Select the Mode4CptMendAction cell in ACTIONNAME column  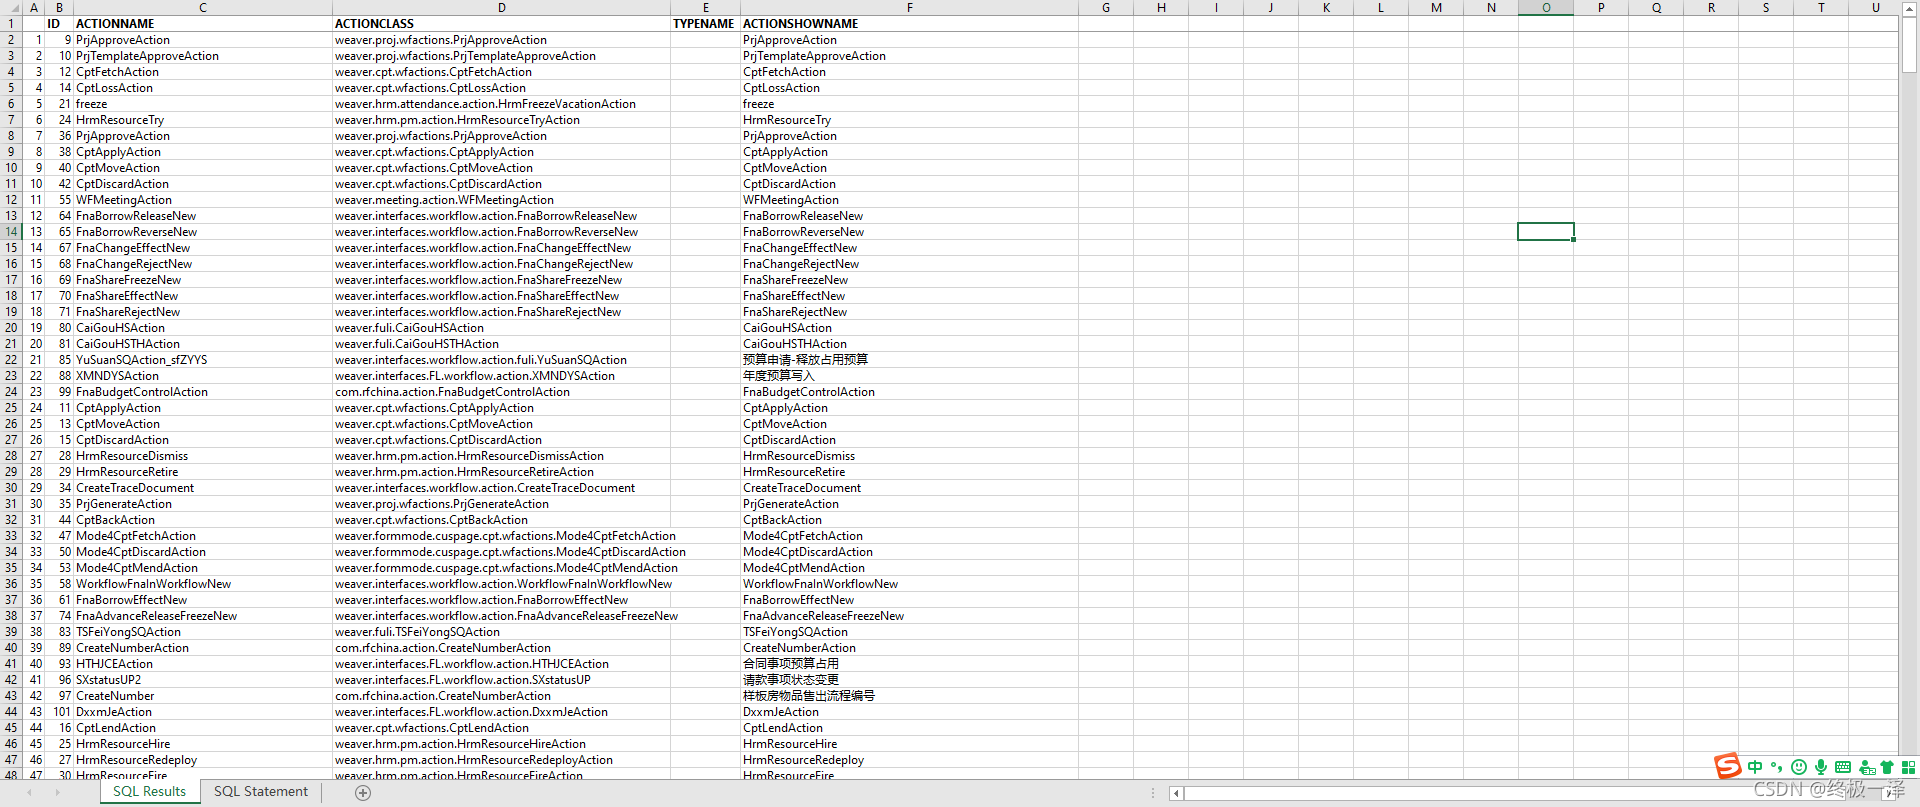pos(203,568)
